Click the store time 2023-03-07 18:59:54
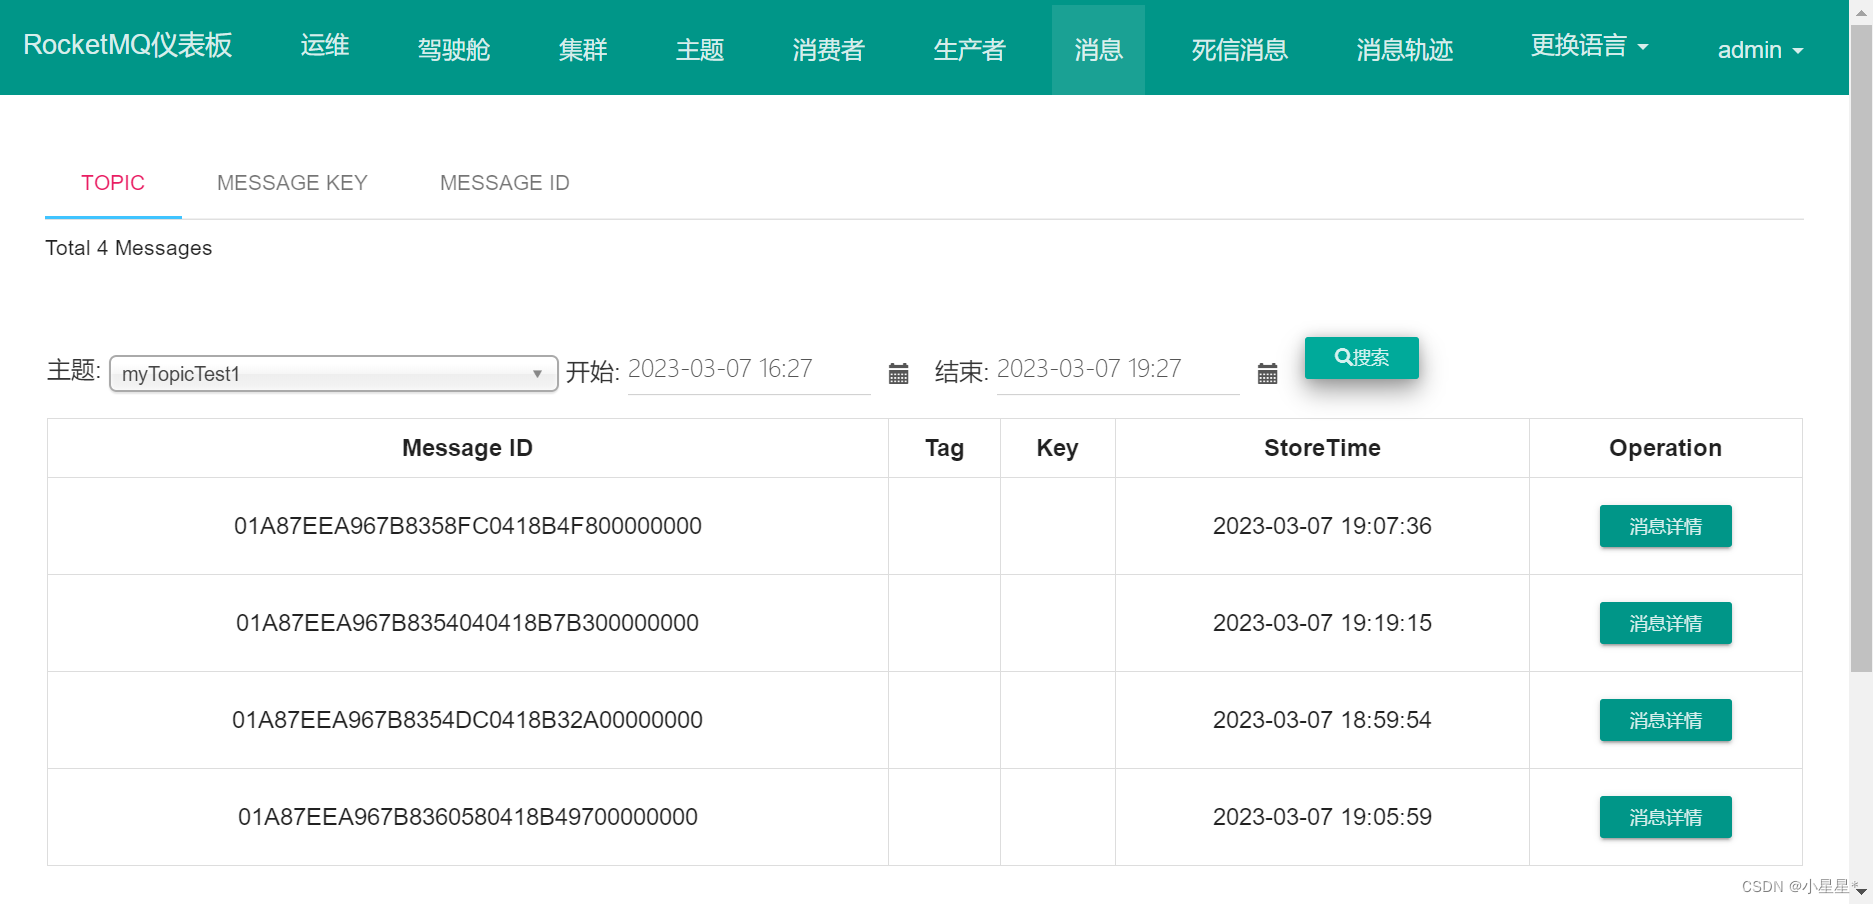Viewport: 1873px width, 904px height. [1322, 720]
